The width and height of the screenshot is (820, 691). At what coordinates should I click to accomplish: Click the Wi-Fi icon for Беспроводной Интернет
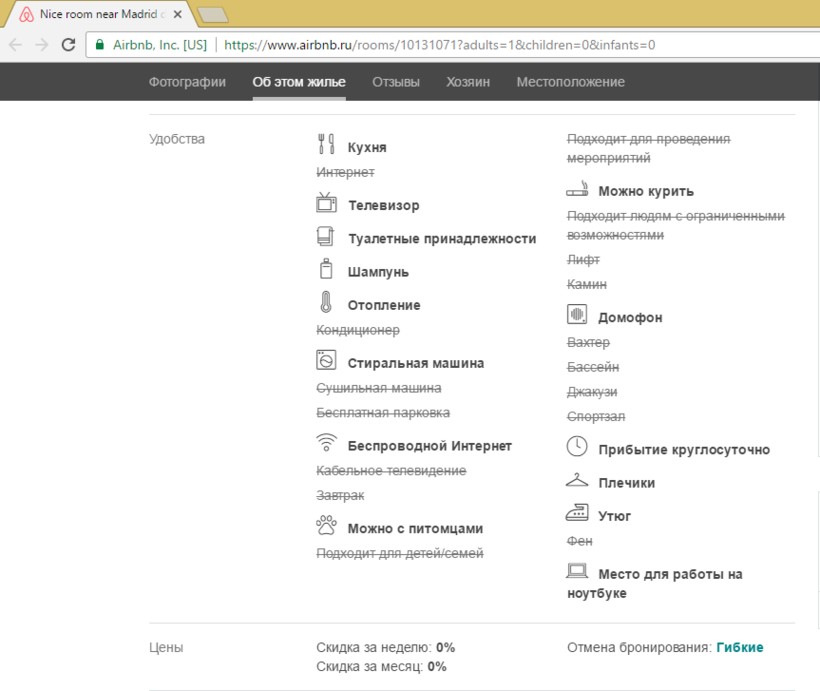tap(326, 443)
